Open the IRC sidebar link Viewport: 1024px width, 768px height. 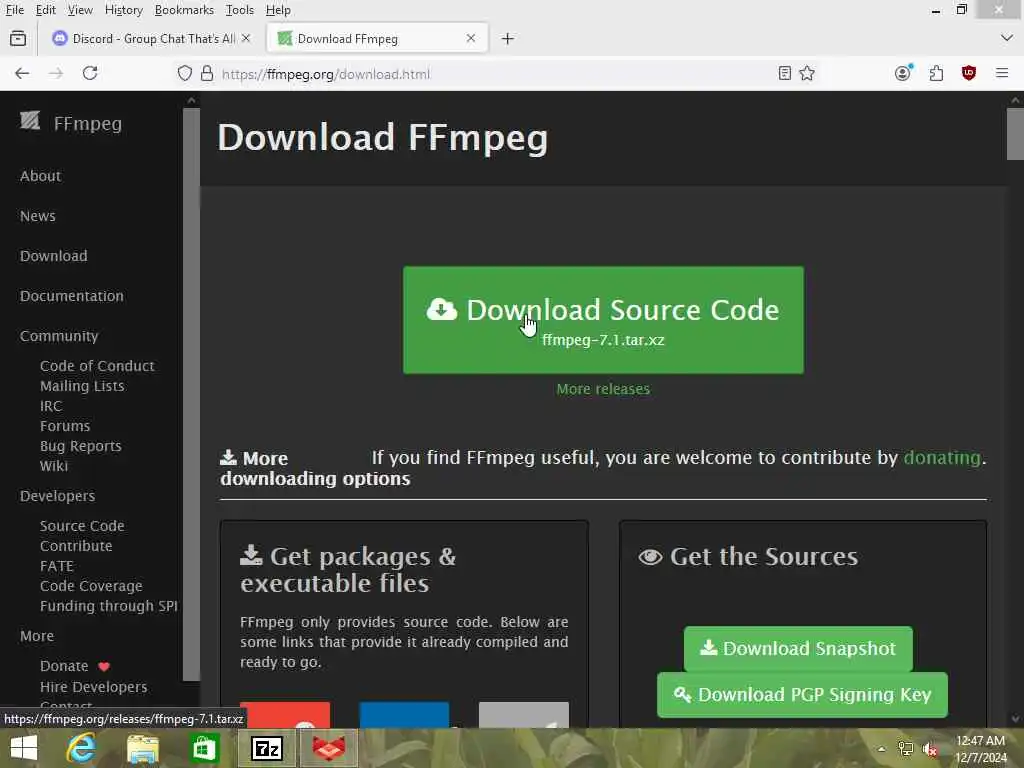coord(51,406)
